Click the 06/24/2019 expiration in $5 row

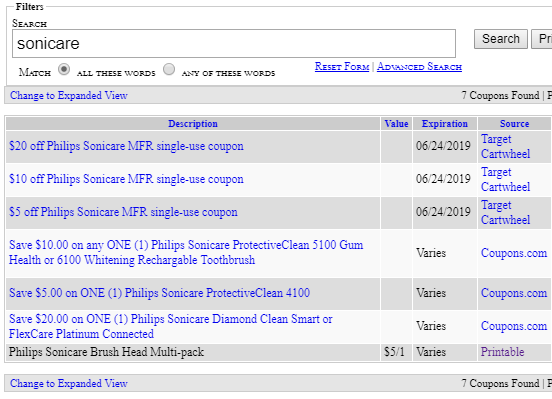pyautogui.click(x=443, y=212)
